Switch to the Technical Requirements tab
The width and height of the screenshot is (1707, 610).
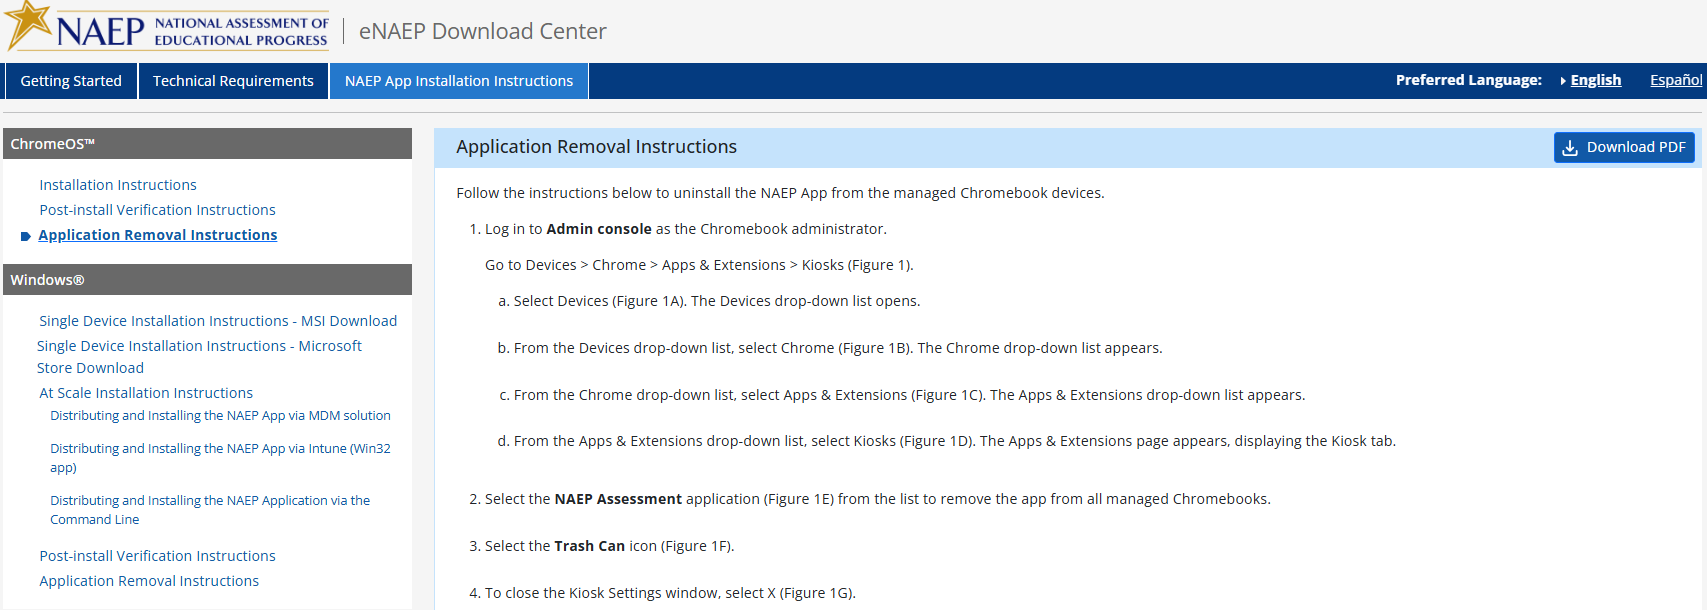pos(233,81)
